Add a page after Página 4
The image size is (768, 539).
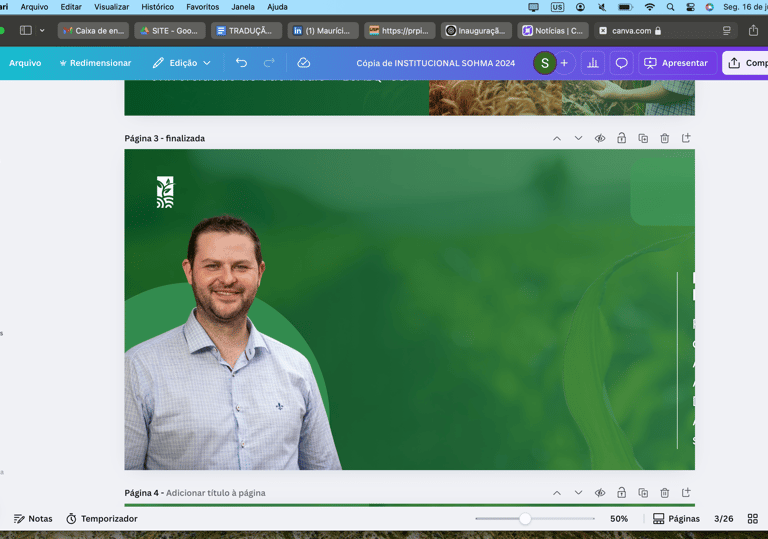[686, 492]
